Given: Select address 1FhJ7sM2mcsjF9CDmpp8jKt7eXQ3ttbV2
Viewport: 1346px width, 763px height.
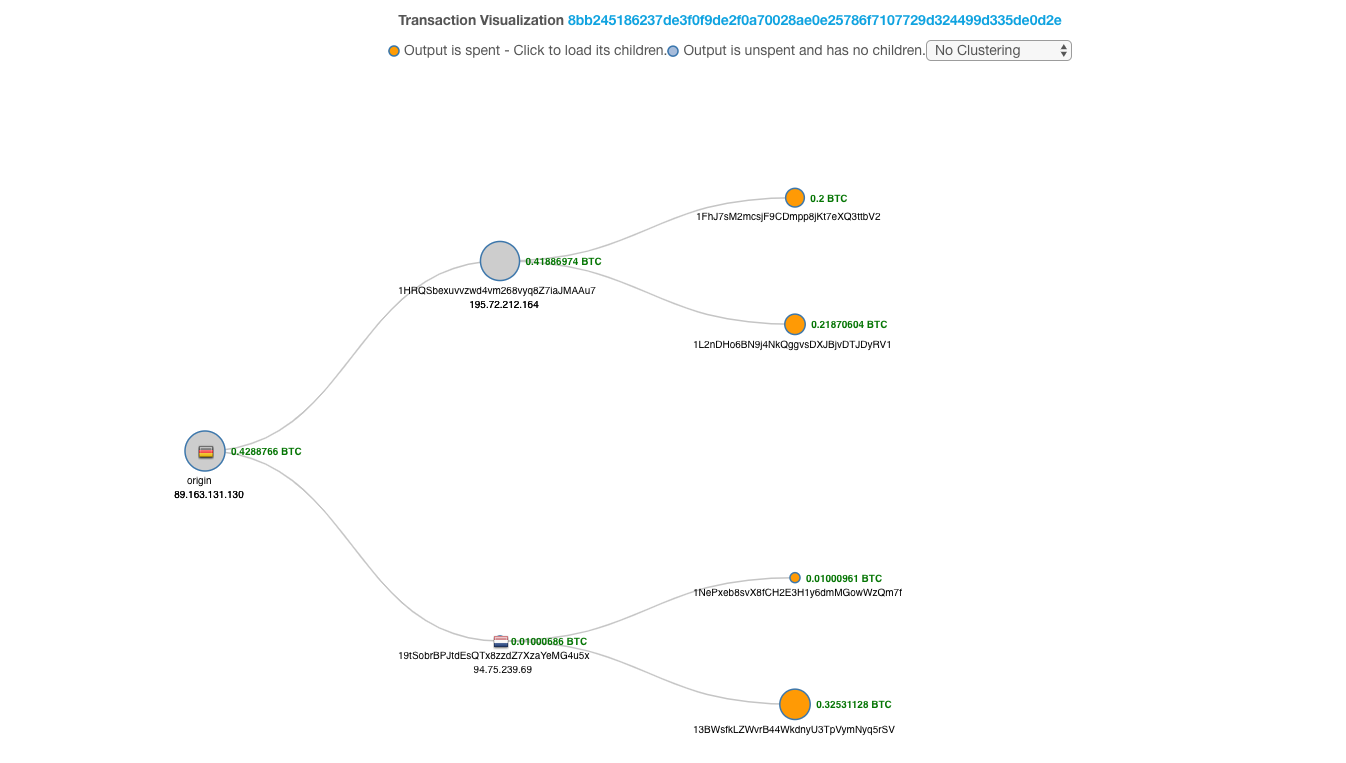Looking at the screenshot, I should click(788, 216).
